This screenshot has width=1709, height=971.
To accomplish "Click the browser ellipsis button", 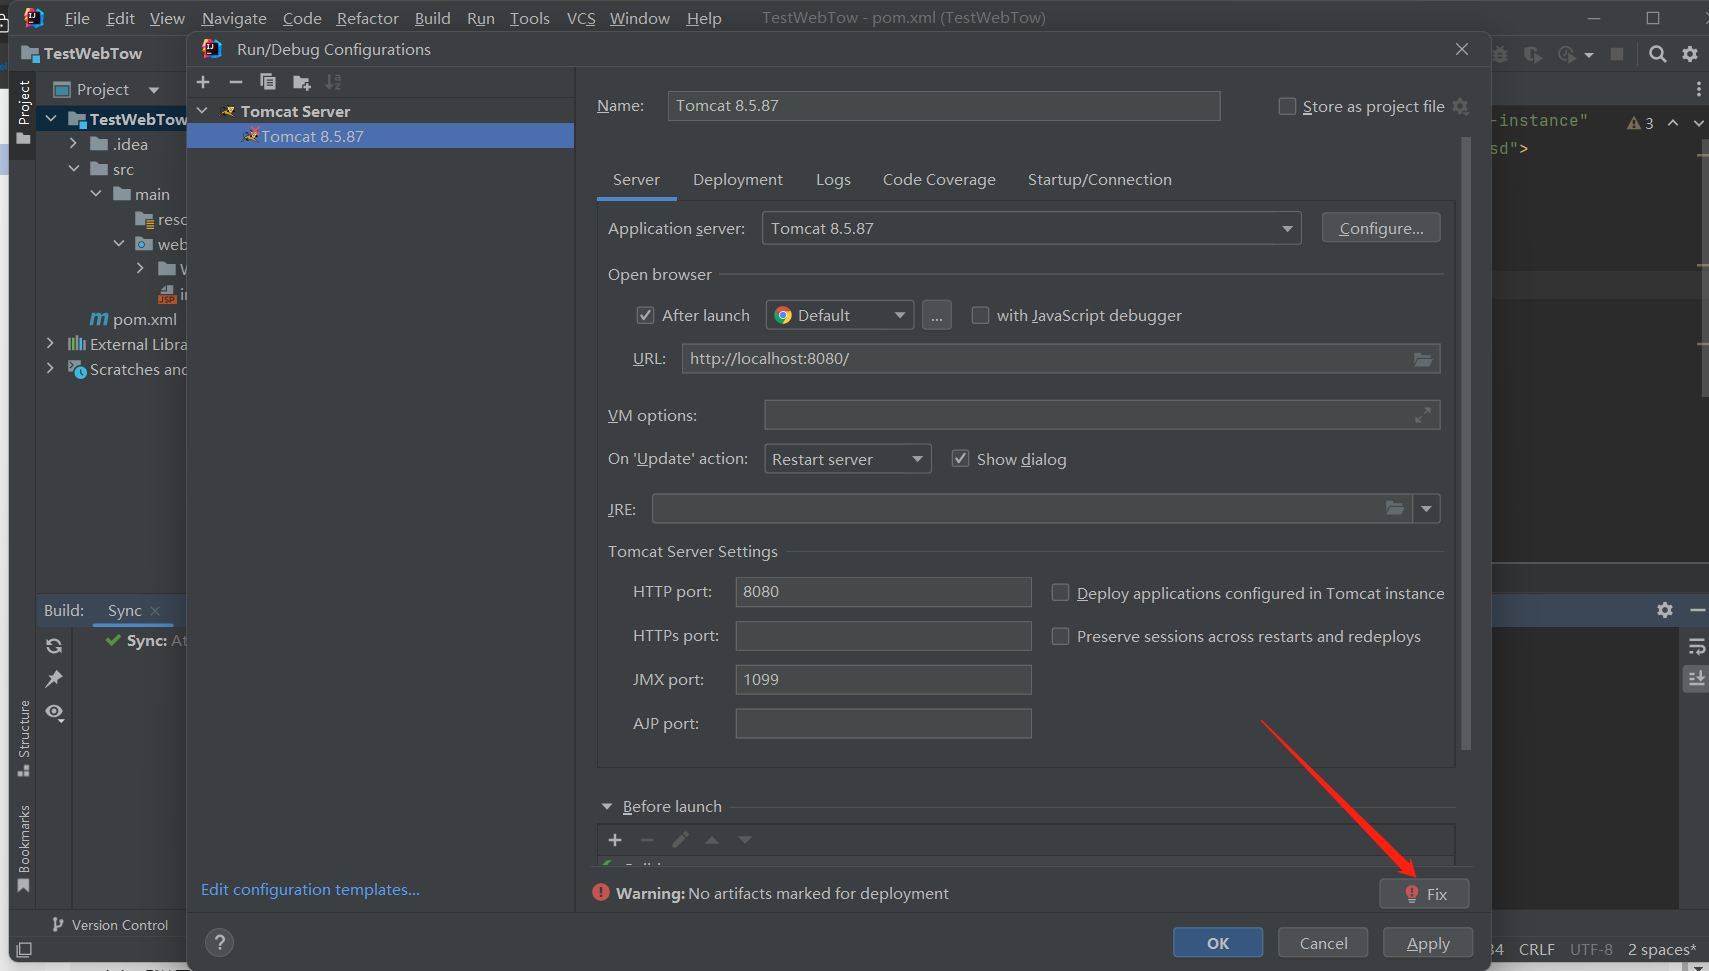I will tap(936, 316).
